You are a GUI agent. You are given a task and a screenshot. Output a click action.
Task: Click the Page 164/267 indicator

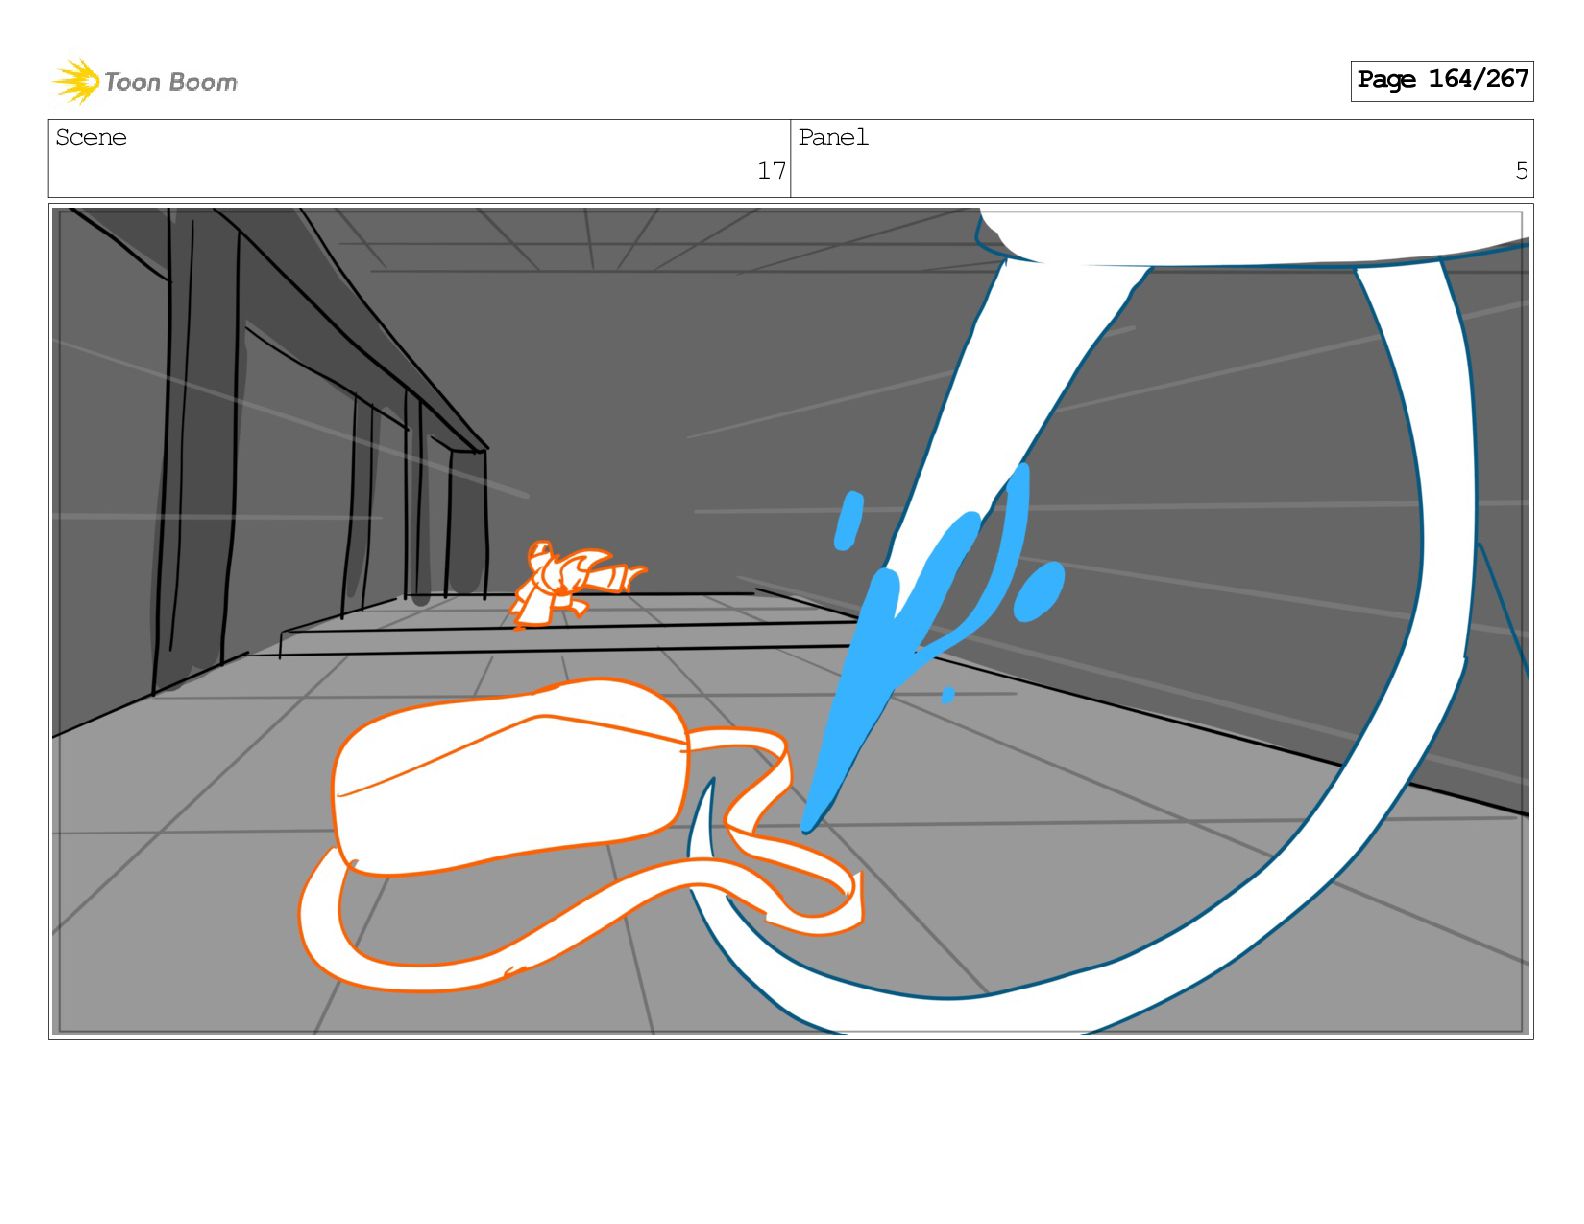pyautogui.click(x=1441, y=80)
